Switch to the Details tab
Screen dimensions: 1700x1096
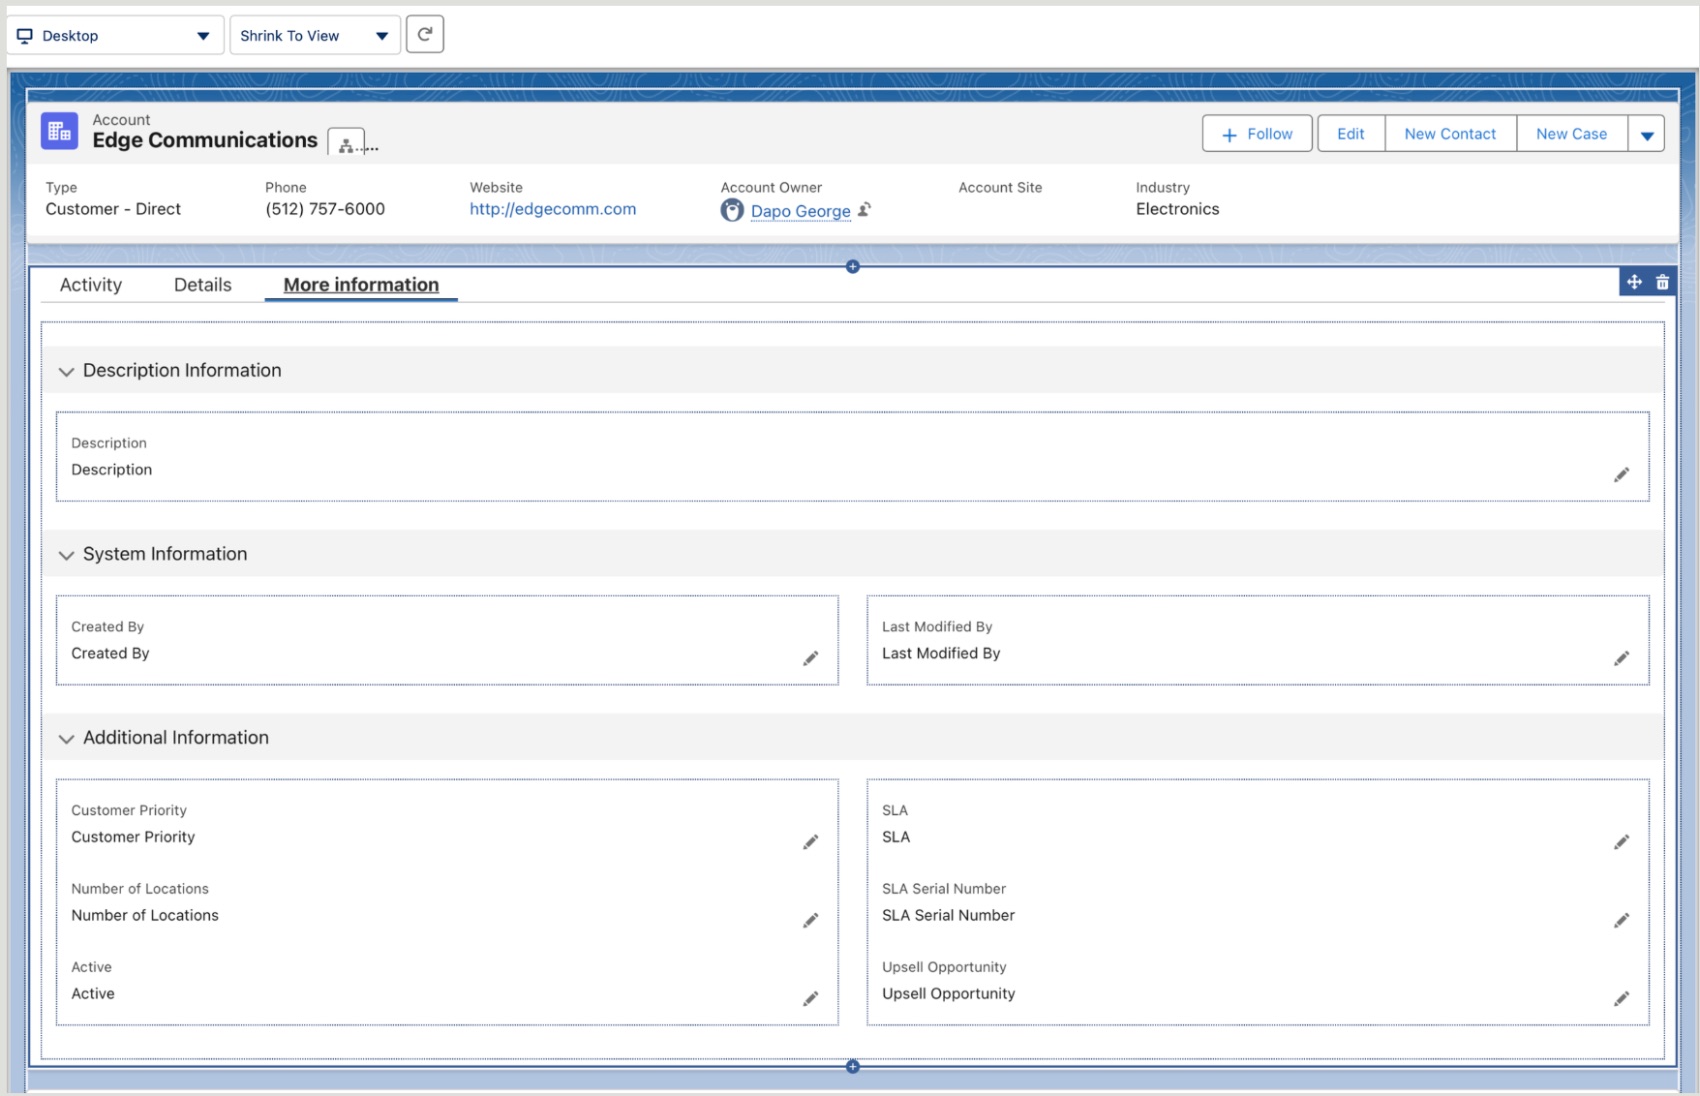tap(203, 285)
